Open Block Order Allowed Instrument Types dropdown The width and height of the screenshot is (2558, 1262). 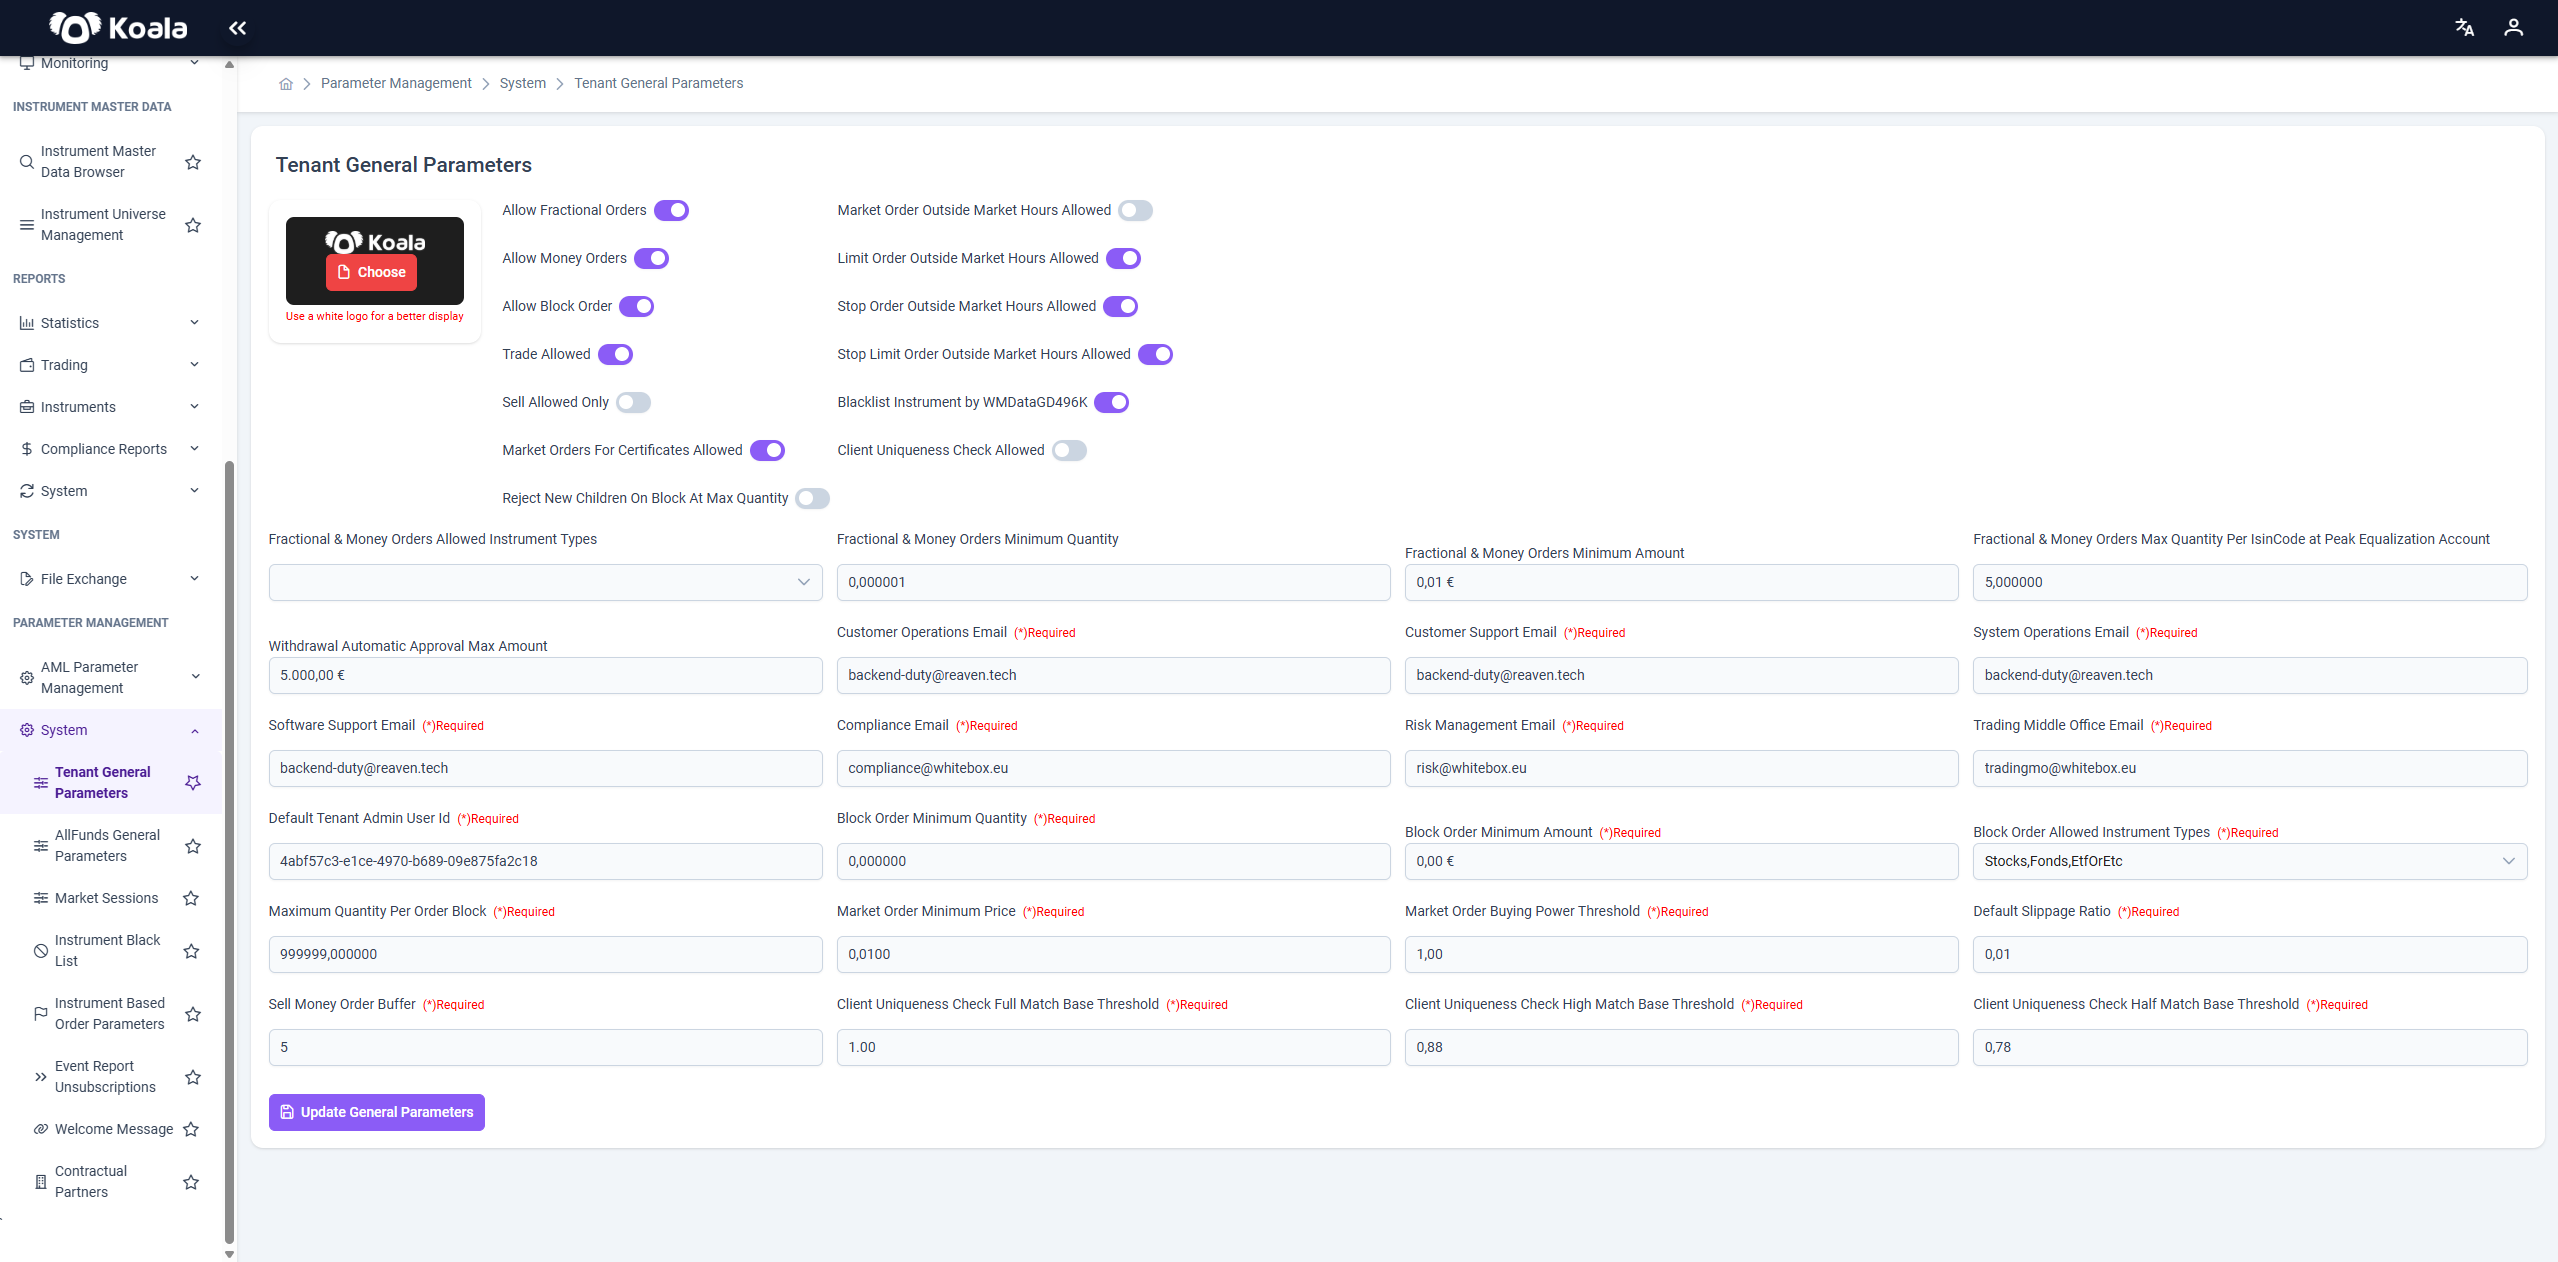[2249, 861]
